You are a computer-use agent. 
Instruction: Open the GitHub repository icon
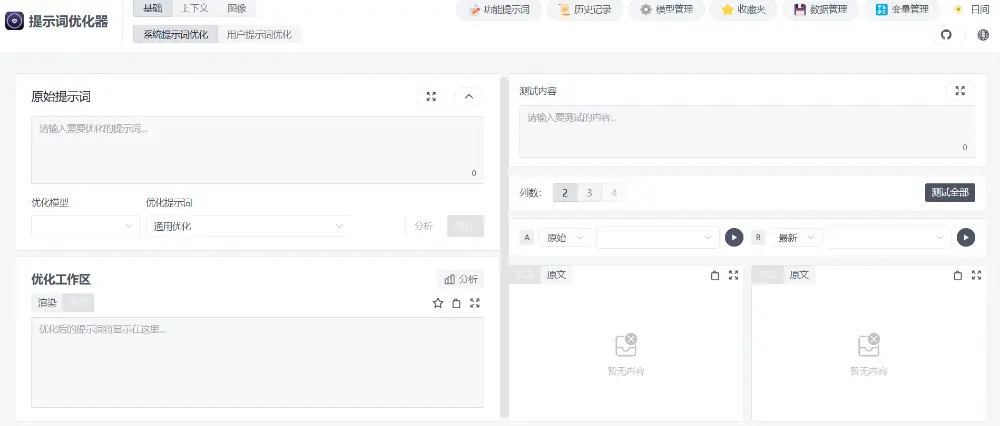coord(946,35)
